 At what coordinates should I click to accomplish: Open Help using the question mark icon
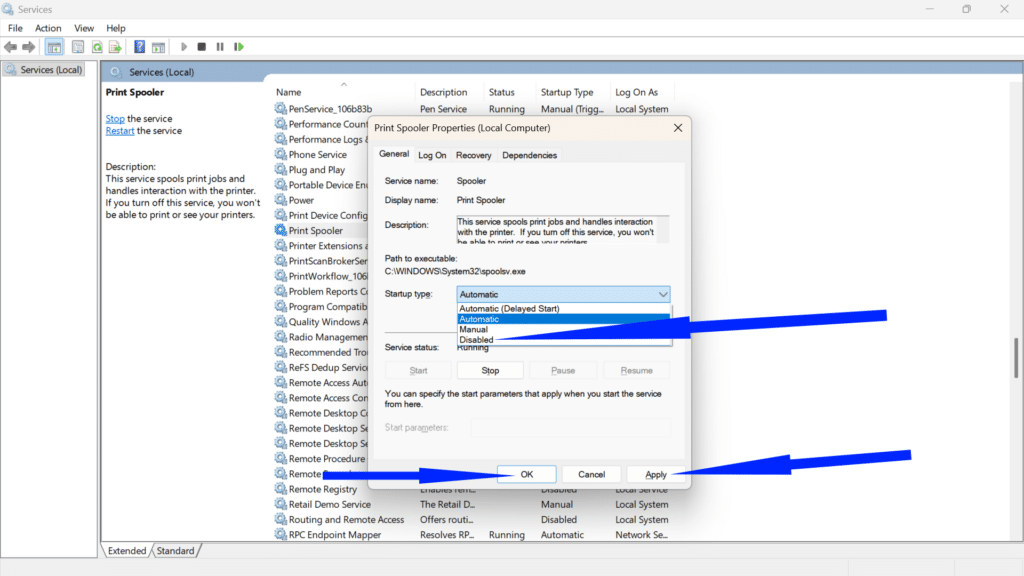click(x=139, y=46)
